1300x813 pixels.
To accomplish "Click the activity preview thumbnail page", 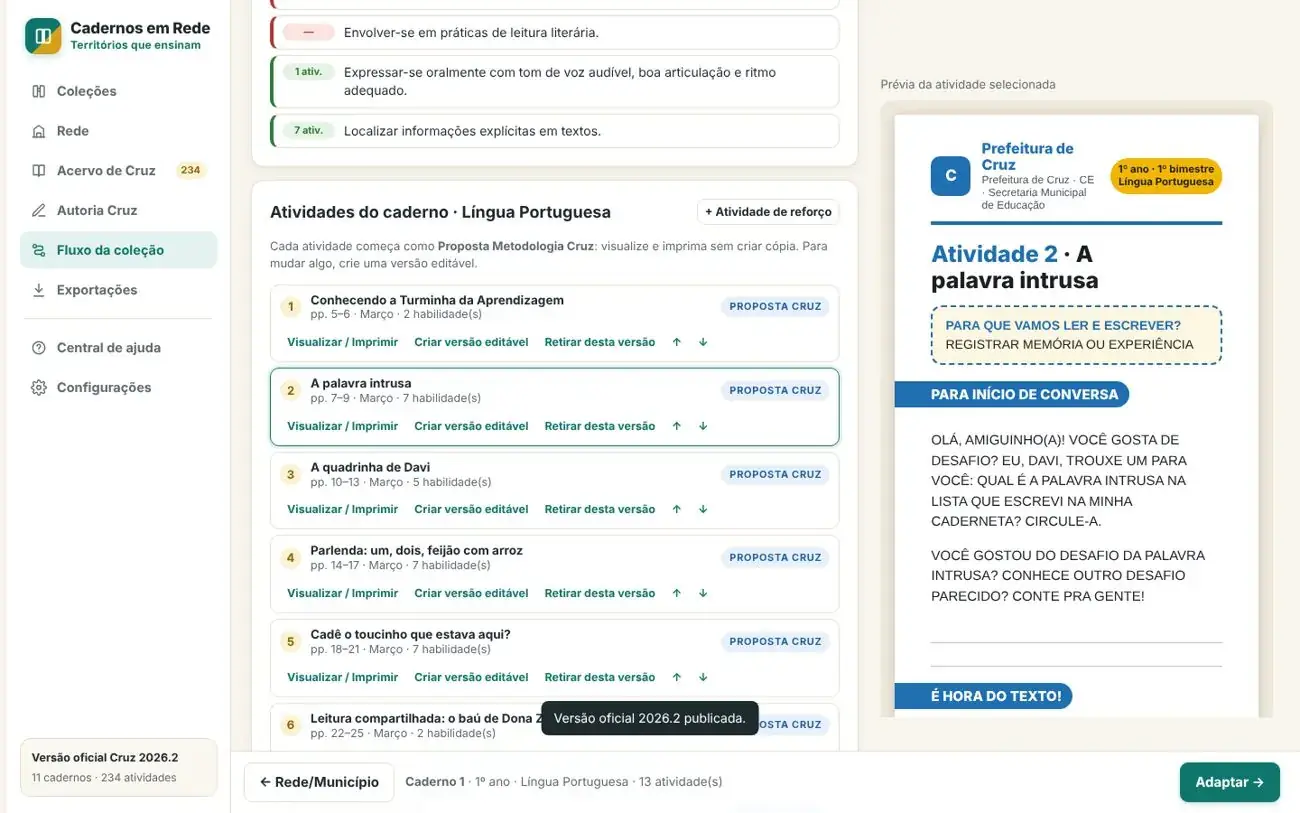I will tap(1076, 416).
